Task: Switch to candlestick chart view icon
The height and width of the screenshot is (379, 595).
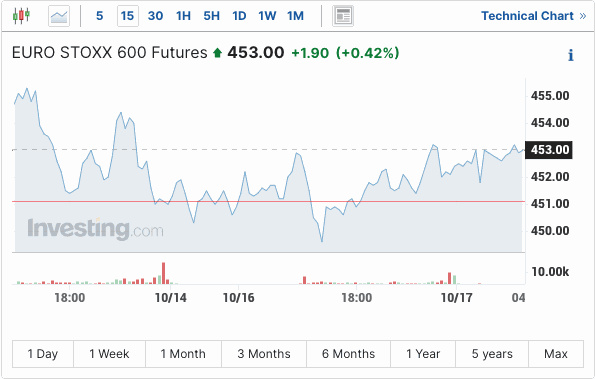Action: click(21, 16)
